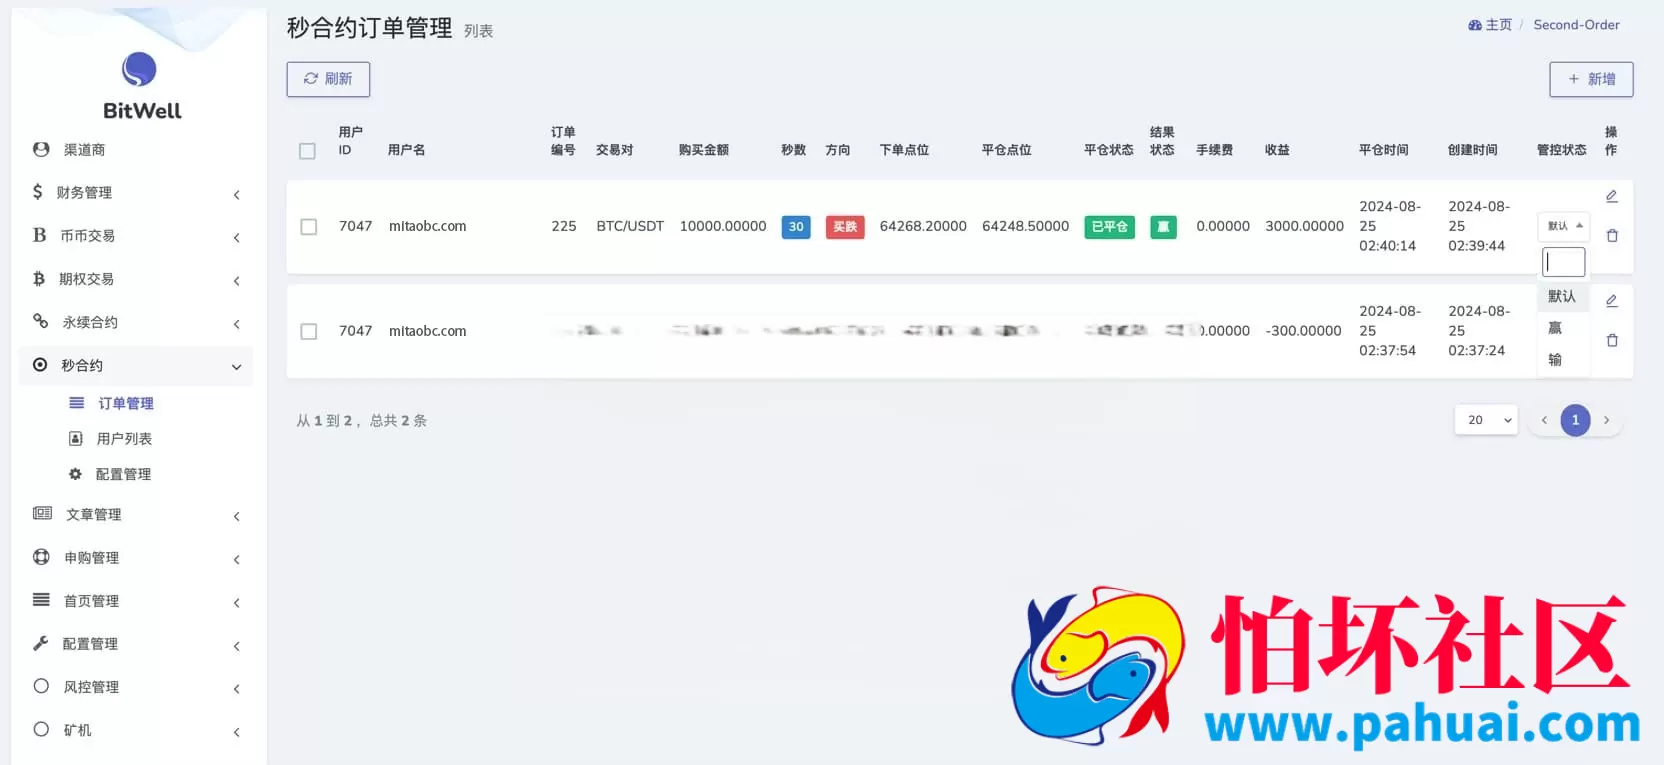Click the 刷新 refresh button
The height and width of the screenshot is (765, 1664).
(x=328, y=79)
